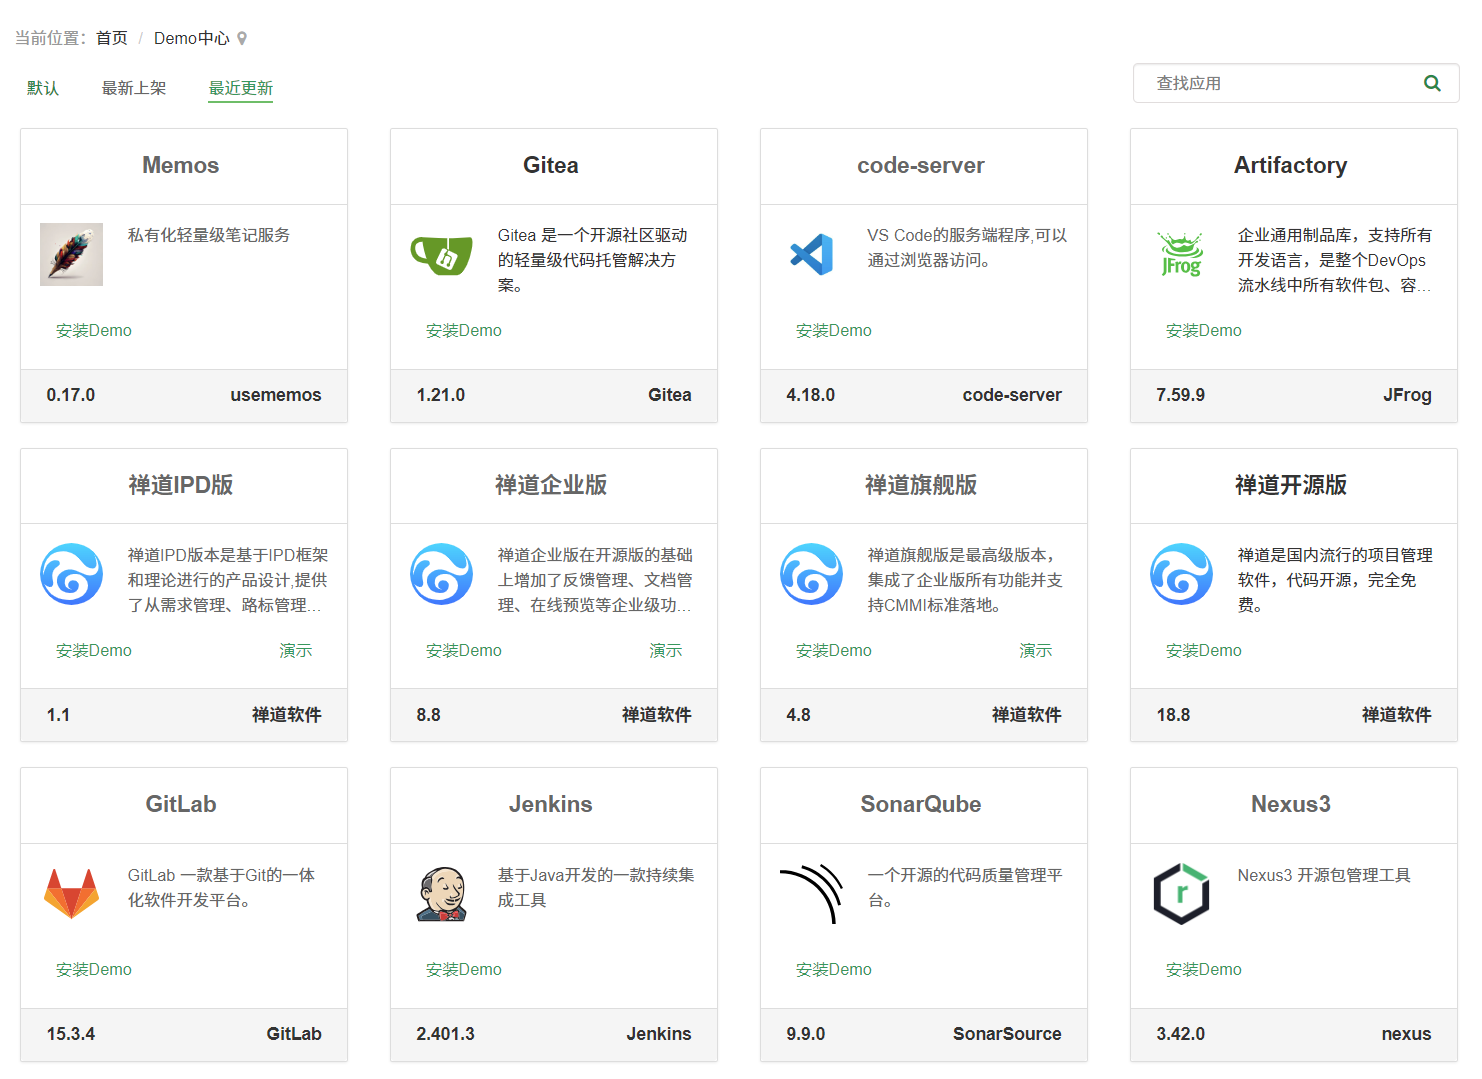Focus the 查找应用 search field
The width and height of the screenshot is (1482, 1079).
tap(1280, 83)
